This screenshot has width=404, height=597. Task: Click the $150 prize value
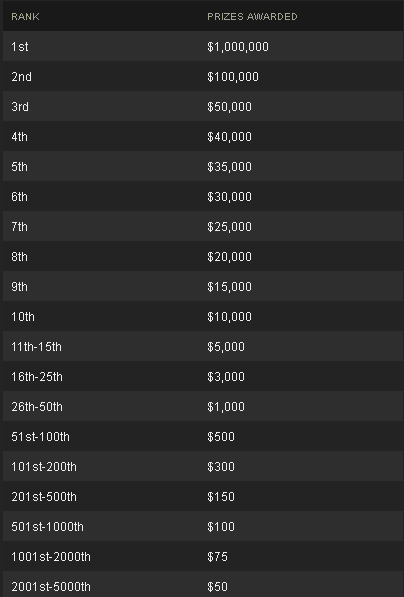coord(221,497)
